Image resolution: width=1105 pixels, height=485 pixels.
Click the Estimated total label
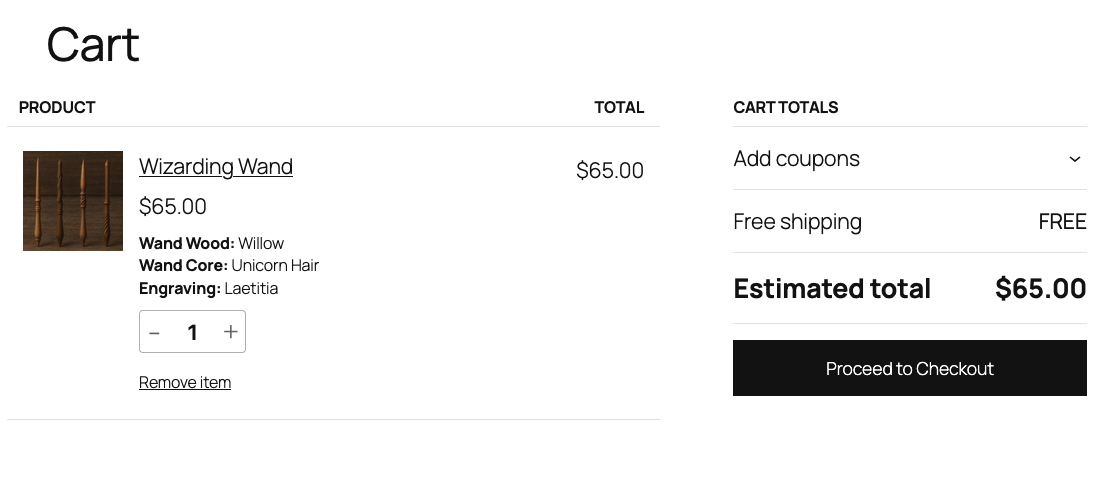[x=832, y=289]
